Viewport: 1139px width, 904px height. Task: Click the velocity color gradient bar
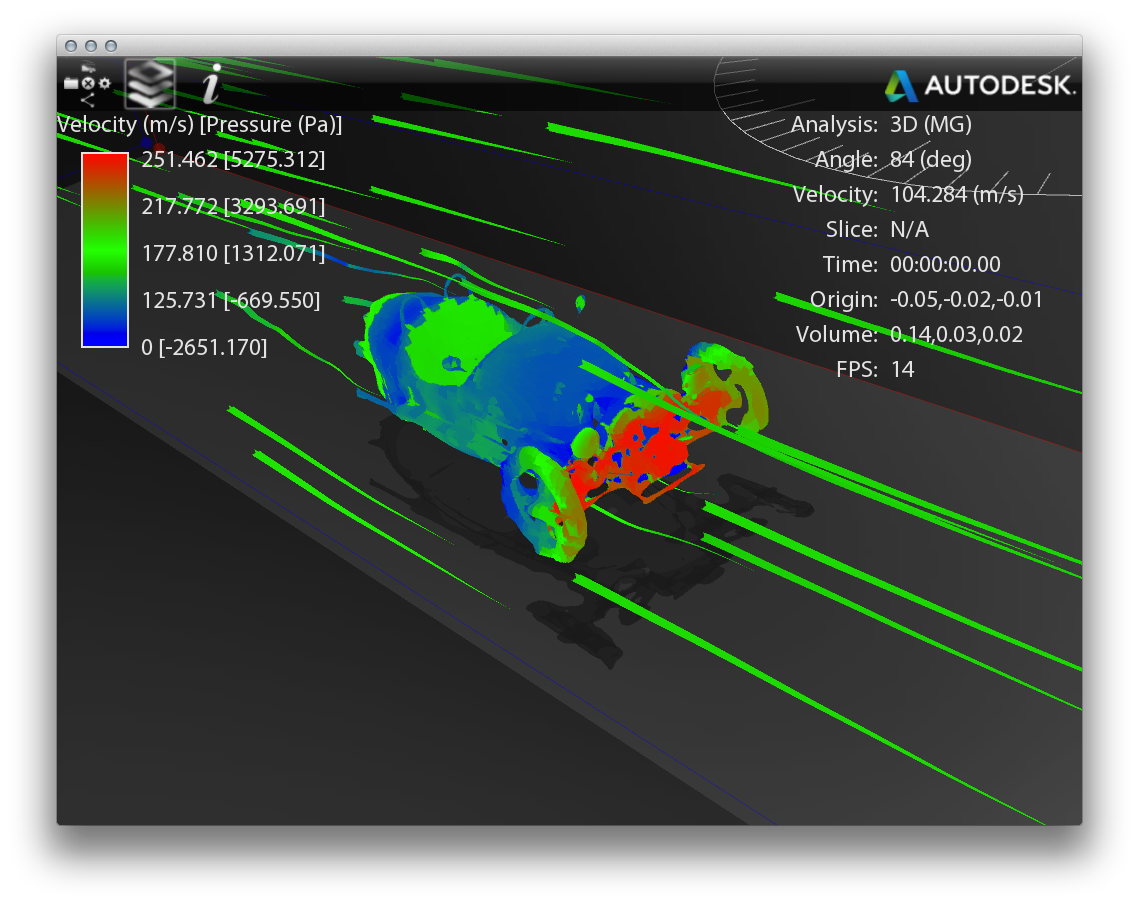[105, 250]
